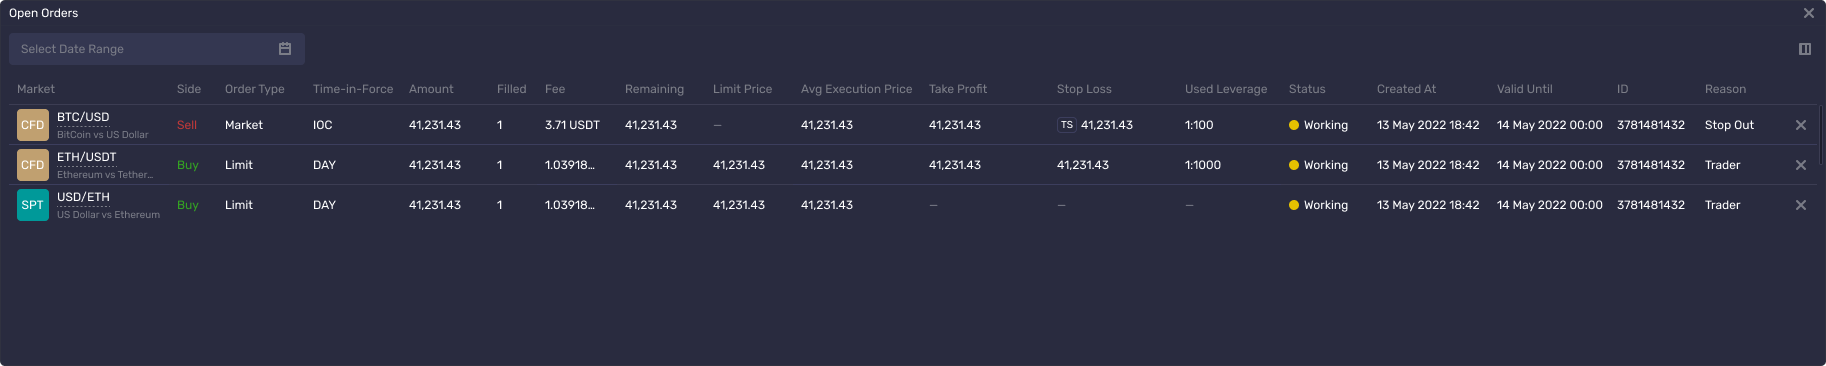Cancel the USD/ETH order with its X icon
1826x366 pixels.
click(1801, 205)
